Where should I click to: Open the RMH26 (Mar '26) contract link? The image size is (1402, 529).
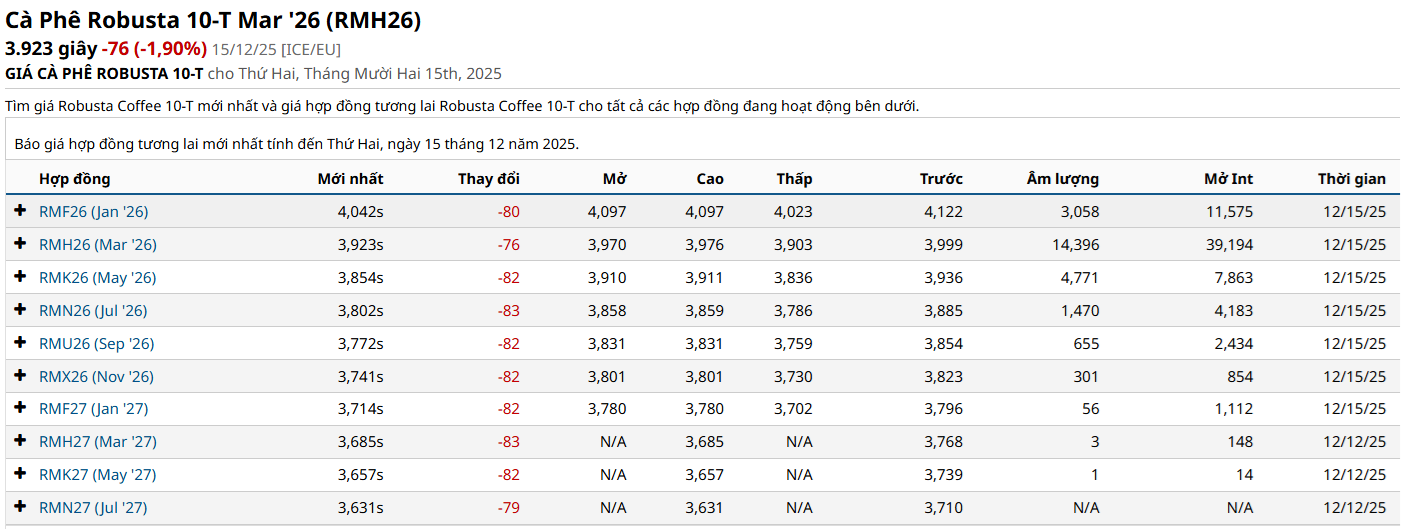click(97, 245)
